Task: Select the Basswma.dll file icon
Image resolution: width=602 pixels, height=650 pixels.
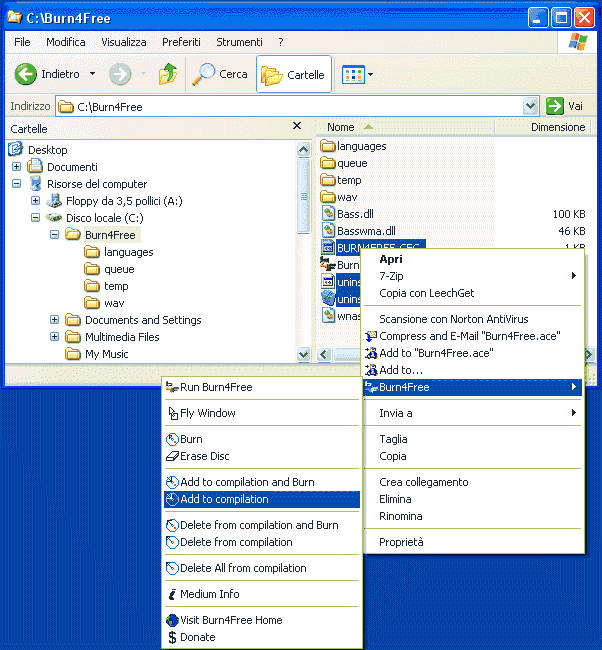Action: point(328,230)
